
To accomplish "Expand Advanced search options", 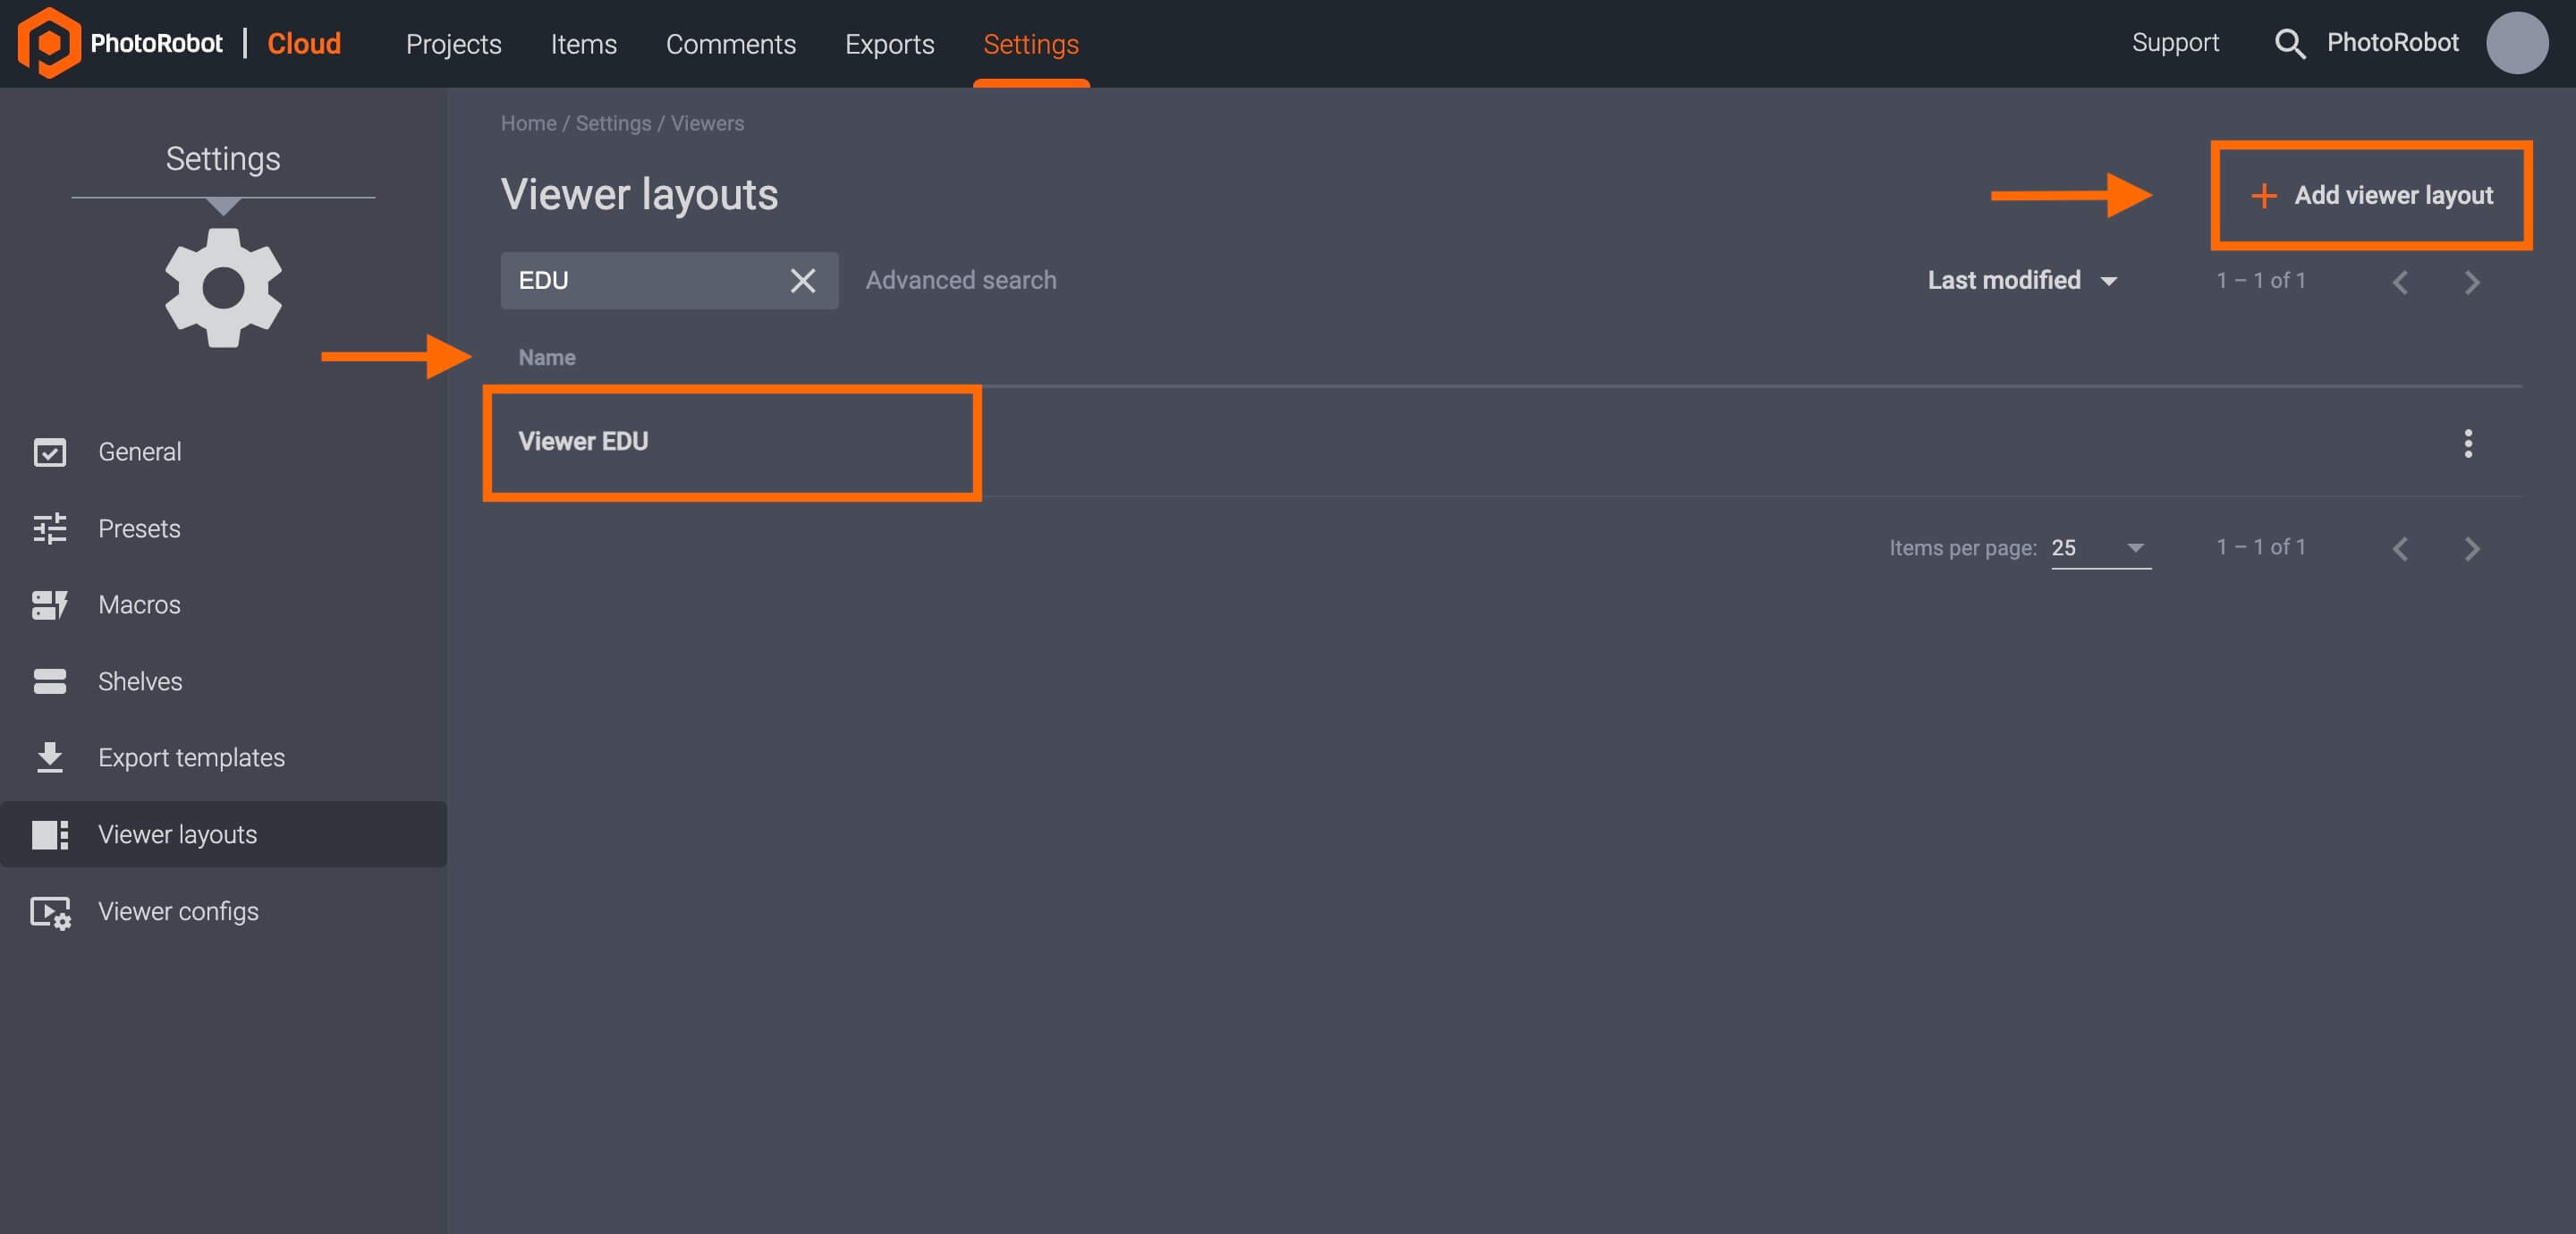I will point(960,280).
